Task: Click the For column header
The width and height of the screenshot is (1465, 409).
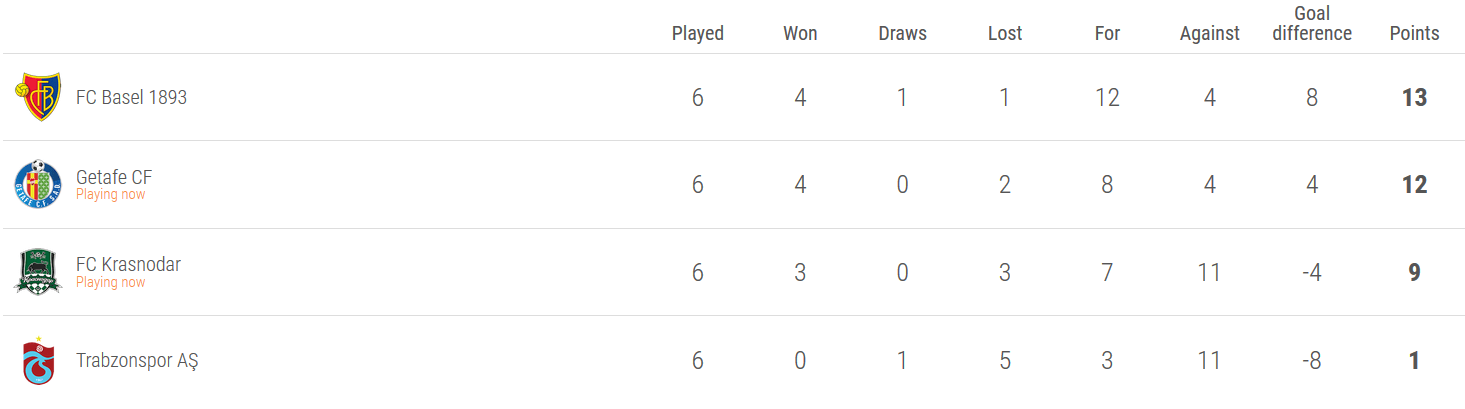Action: tap(1107, 33)
